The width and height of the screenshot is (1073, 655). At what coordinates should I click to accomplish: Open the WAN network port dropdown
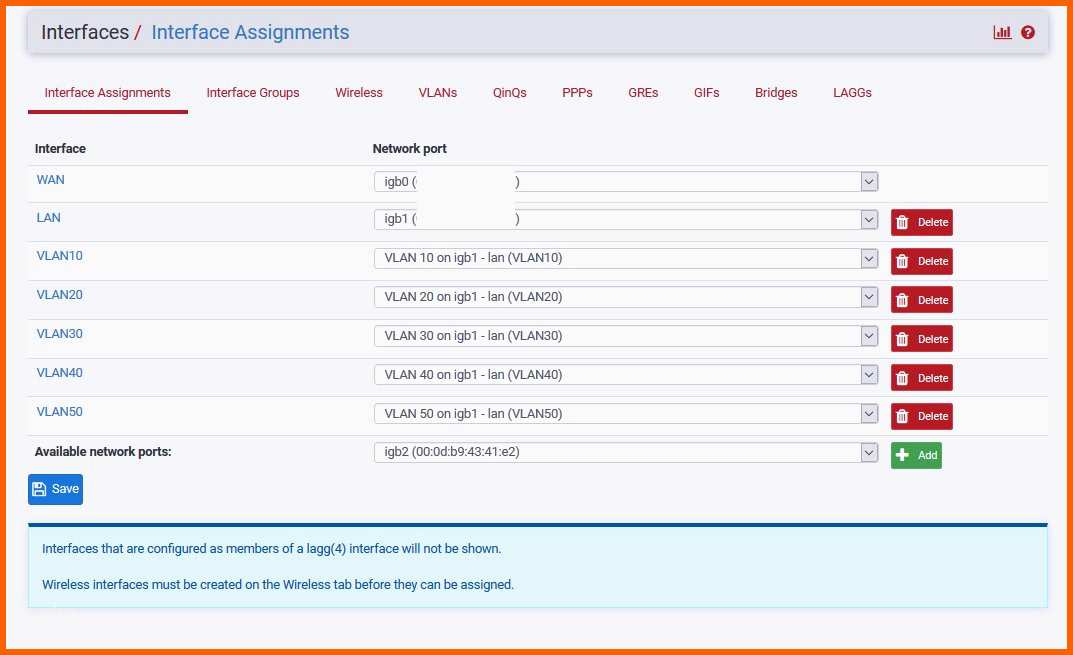pos(625,181)
